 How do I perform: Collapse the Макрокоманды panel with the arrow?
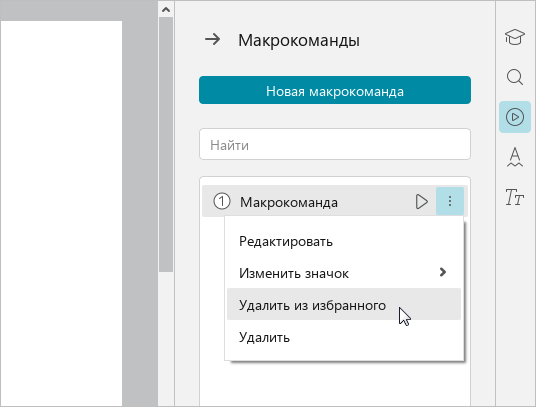tap(212, 40)
